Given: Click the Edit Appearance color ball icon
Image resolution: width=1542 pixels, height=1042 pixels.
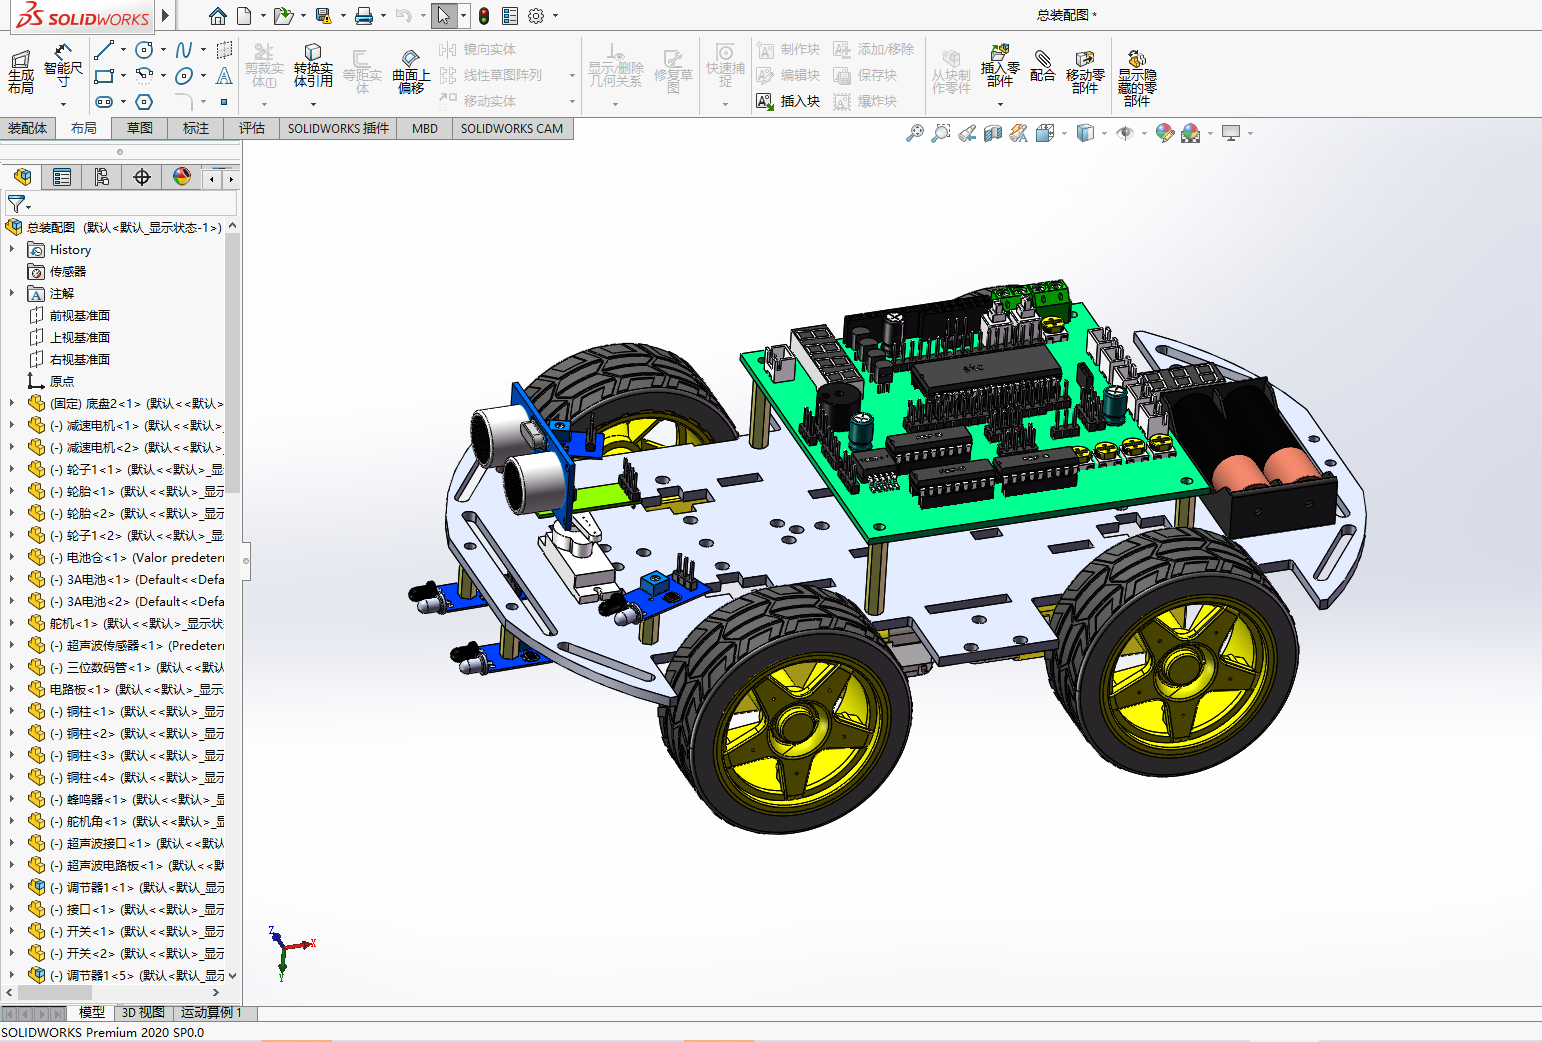Looking at the screenshot, I should (1164, 133).
